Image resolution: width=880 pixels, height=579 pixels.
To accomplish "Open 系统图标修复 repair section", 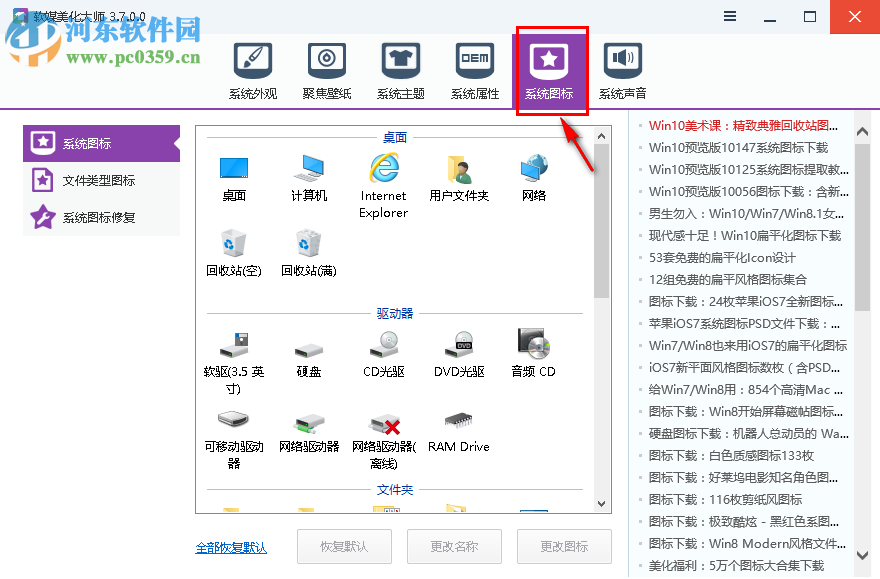I will pos(100,217).
